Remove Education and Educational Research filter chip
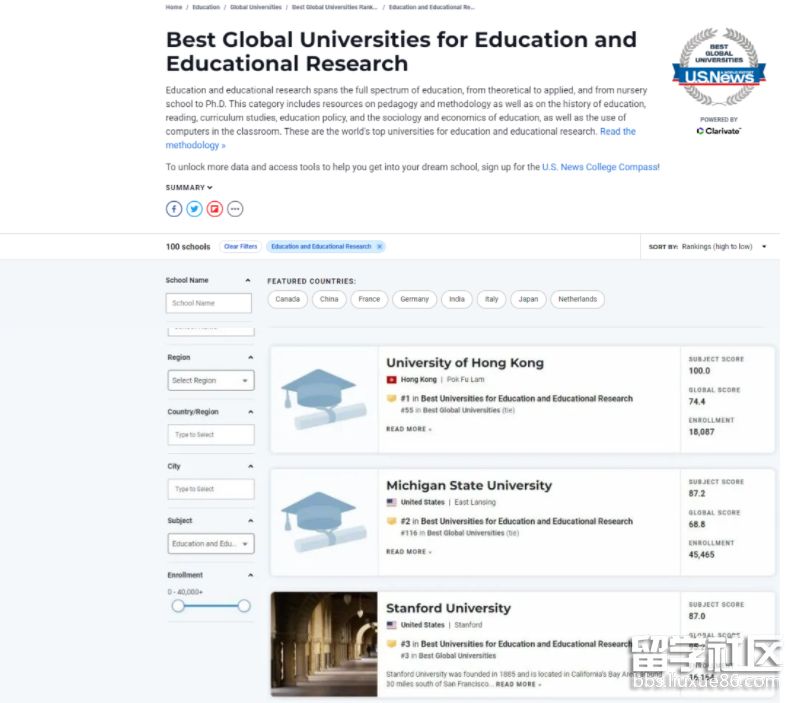Screen dimensions: 796x703 pos(379,247)
